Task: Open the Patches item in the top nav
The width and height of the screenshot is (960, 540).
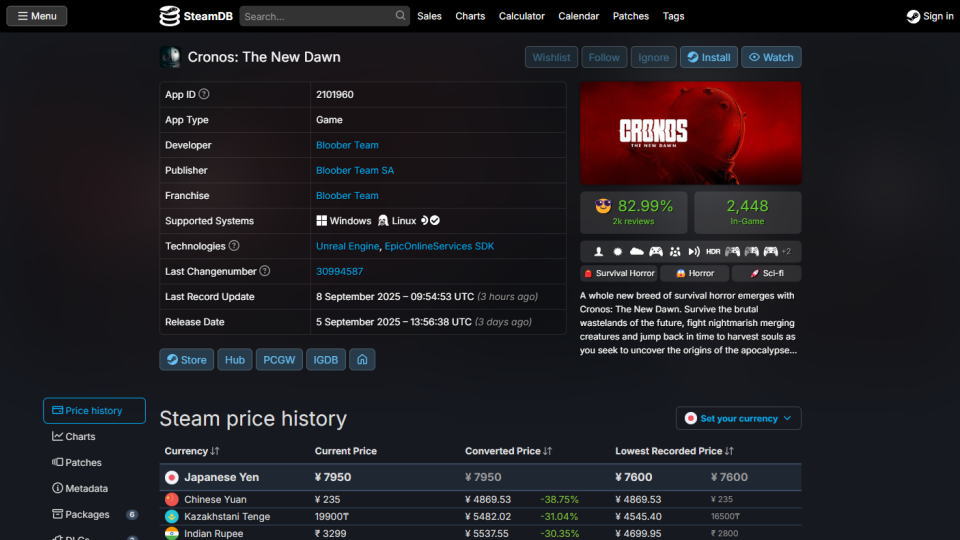Action: (x=631, y=16)
